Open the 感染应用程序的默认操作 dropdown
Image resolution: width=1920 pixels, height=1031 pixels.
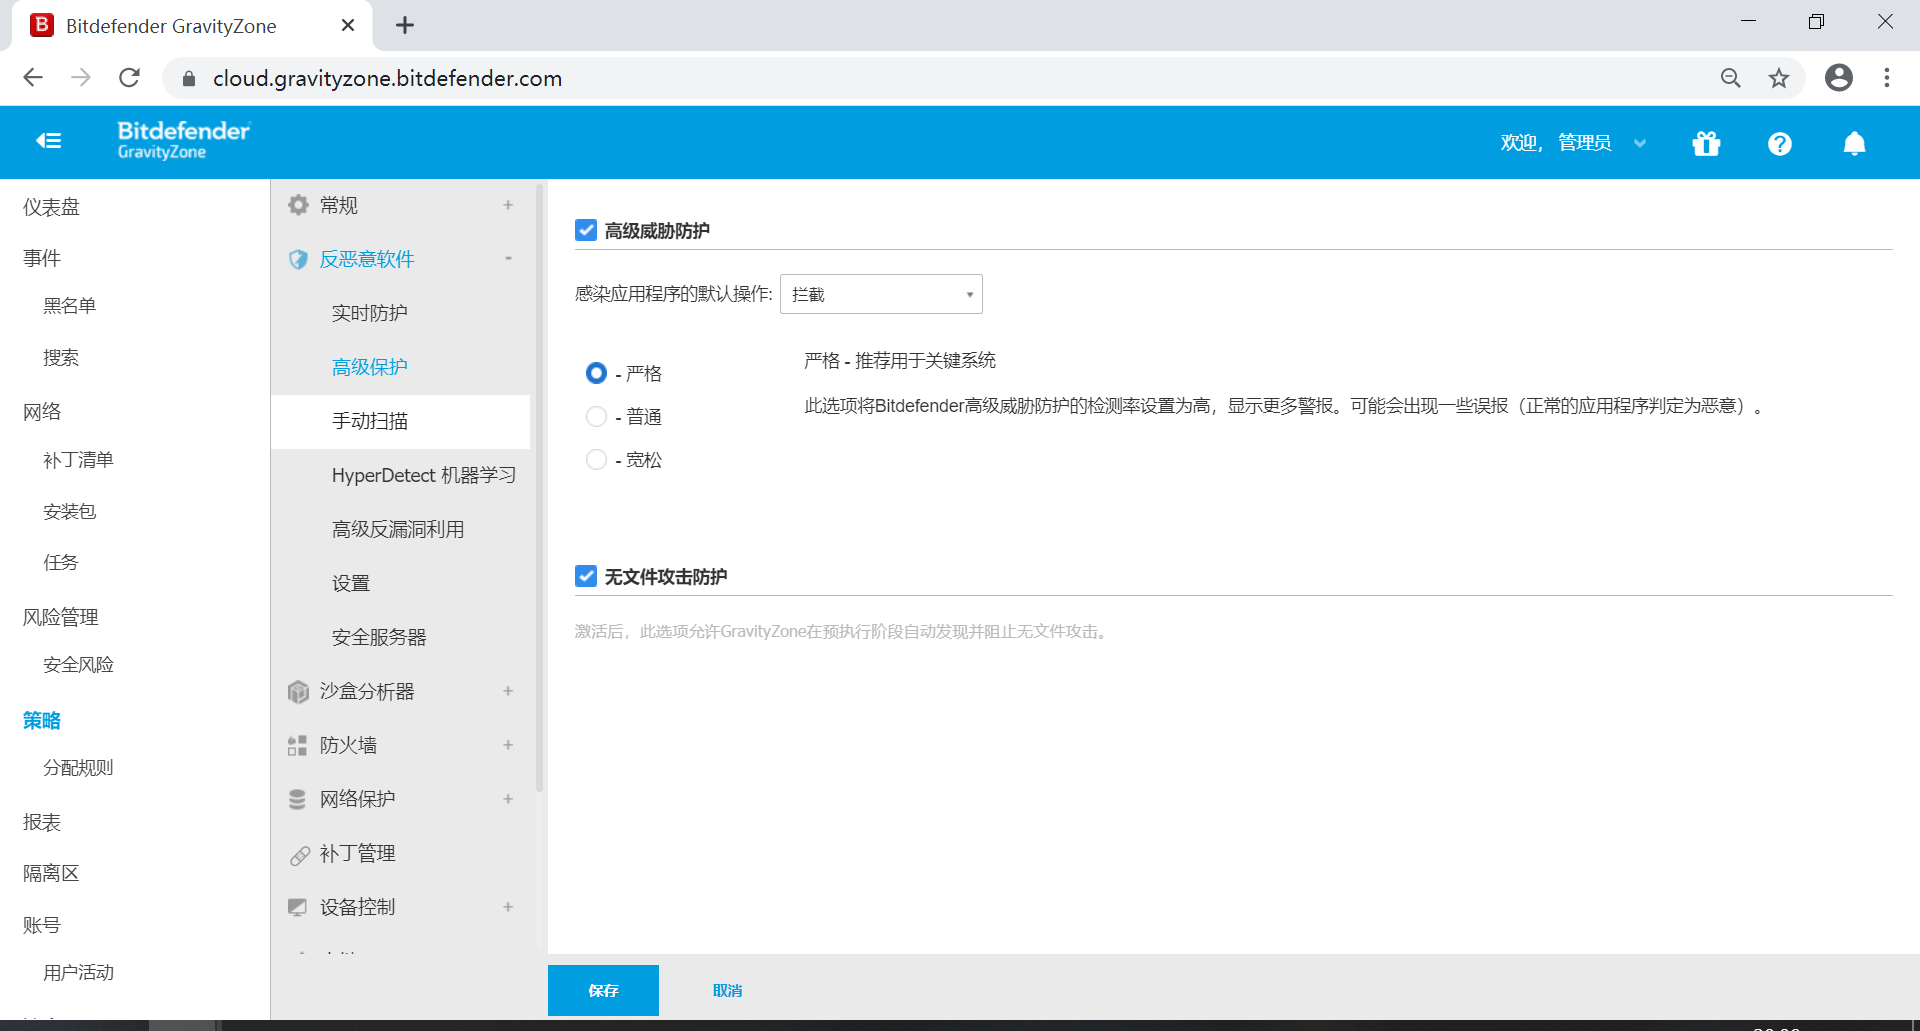tap(881, 294)
